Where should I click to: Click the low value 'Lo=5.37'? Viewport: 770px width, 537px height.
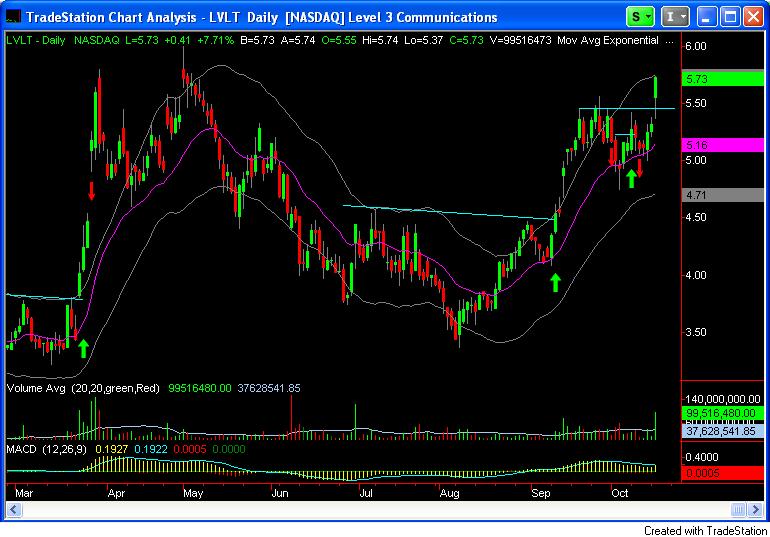pos(424,41)
